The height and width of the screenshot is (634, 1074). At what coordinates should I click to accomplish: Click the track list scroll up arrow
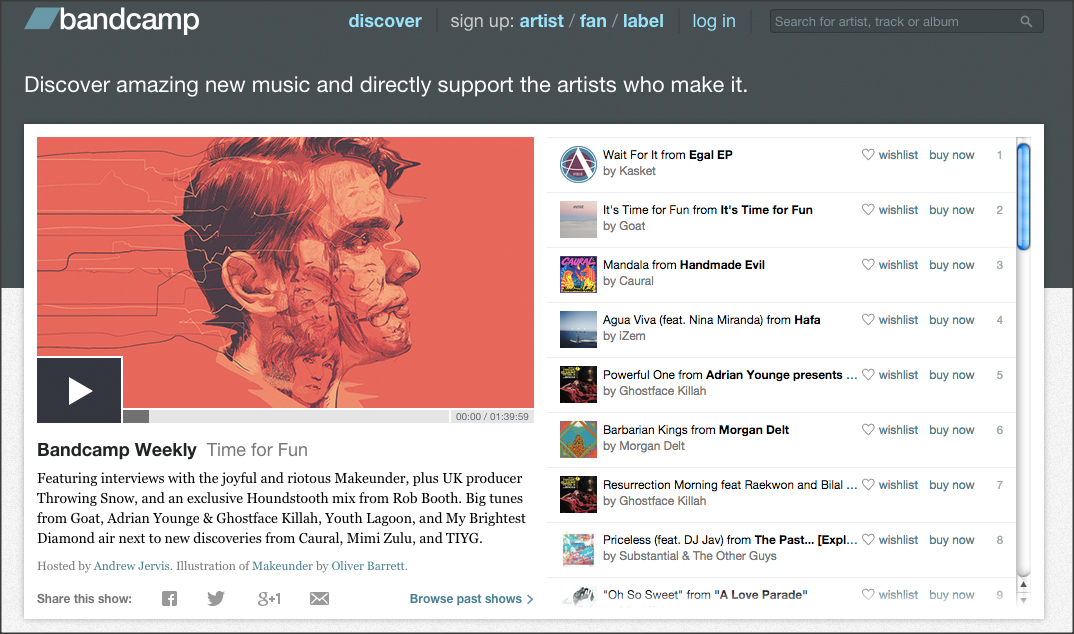point(1023,585)
